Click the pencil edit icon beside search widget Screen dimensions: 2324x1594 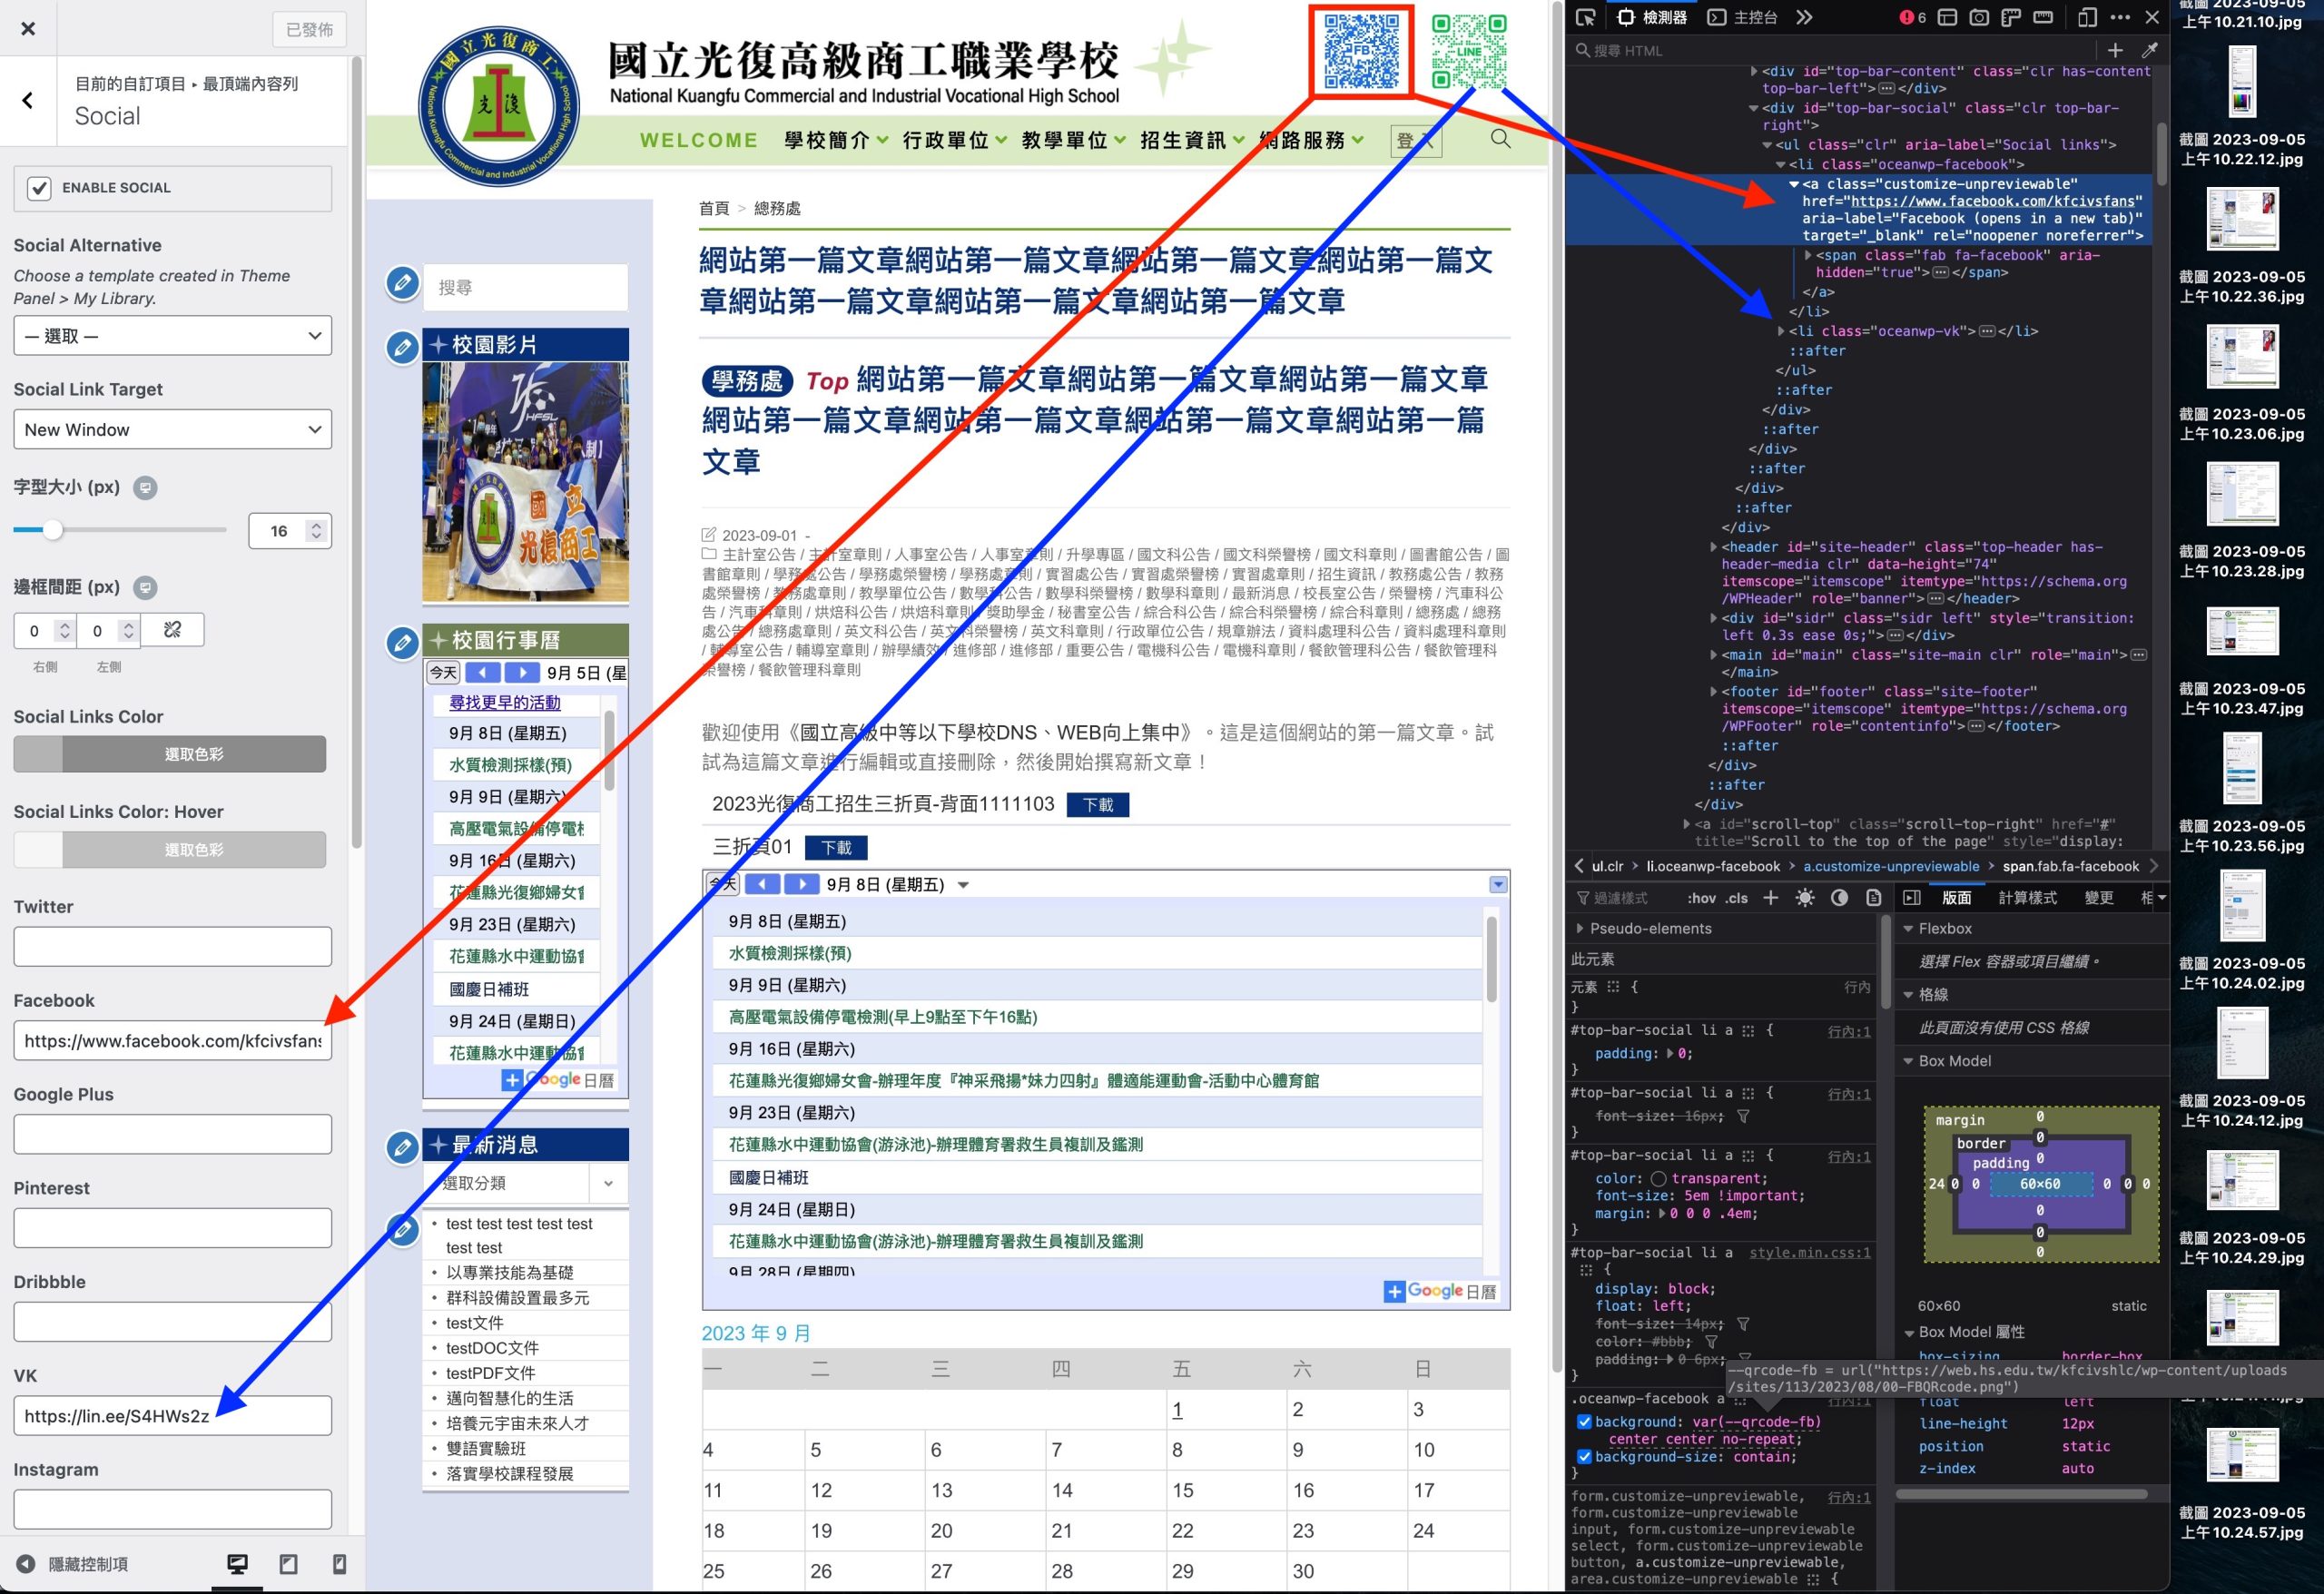coord(402,284)
